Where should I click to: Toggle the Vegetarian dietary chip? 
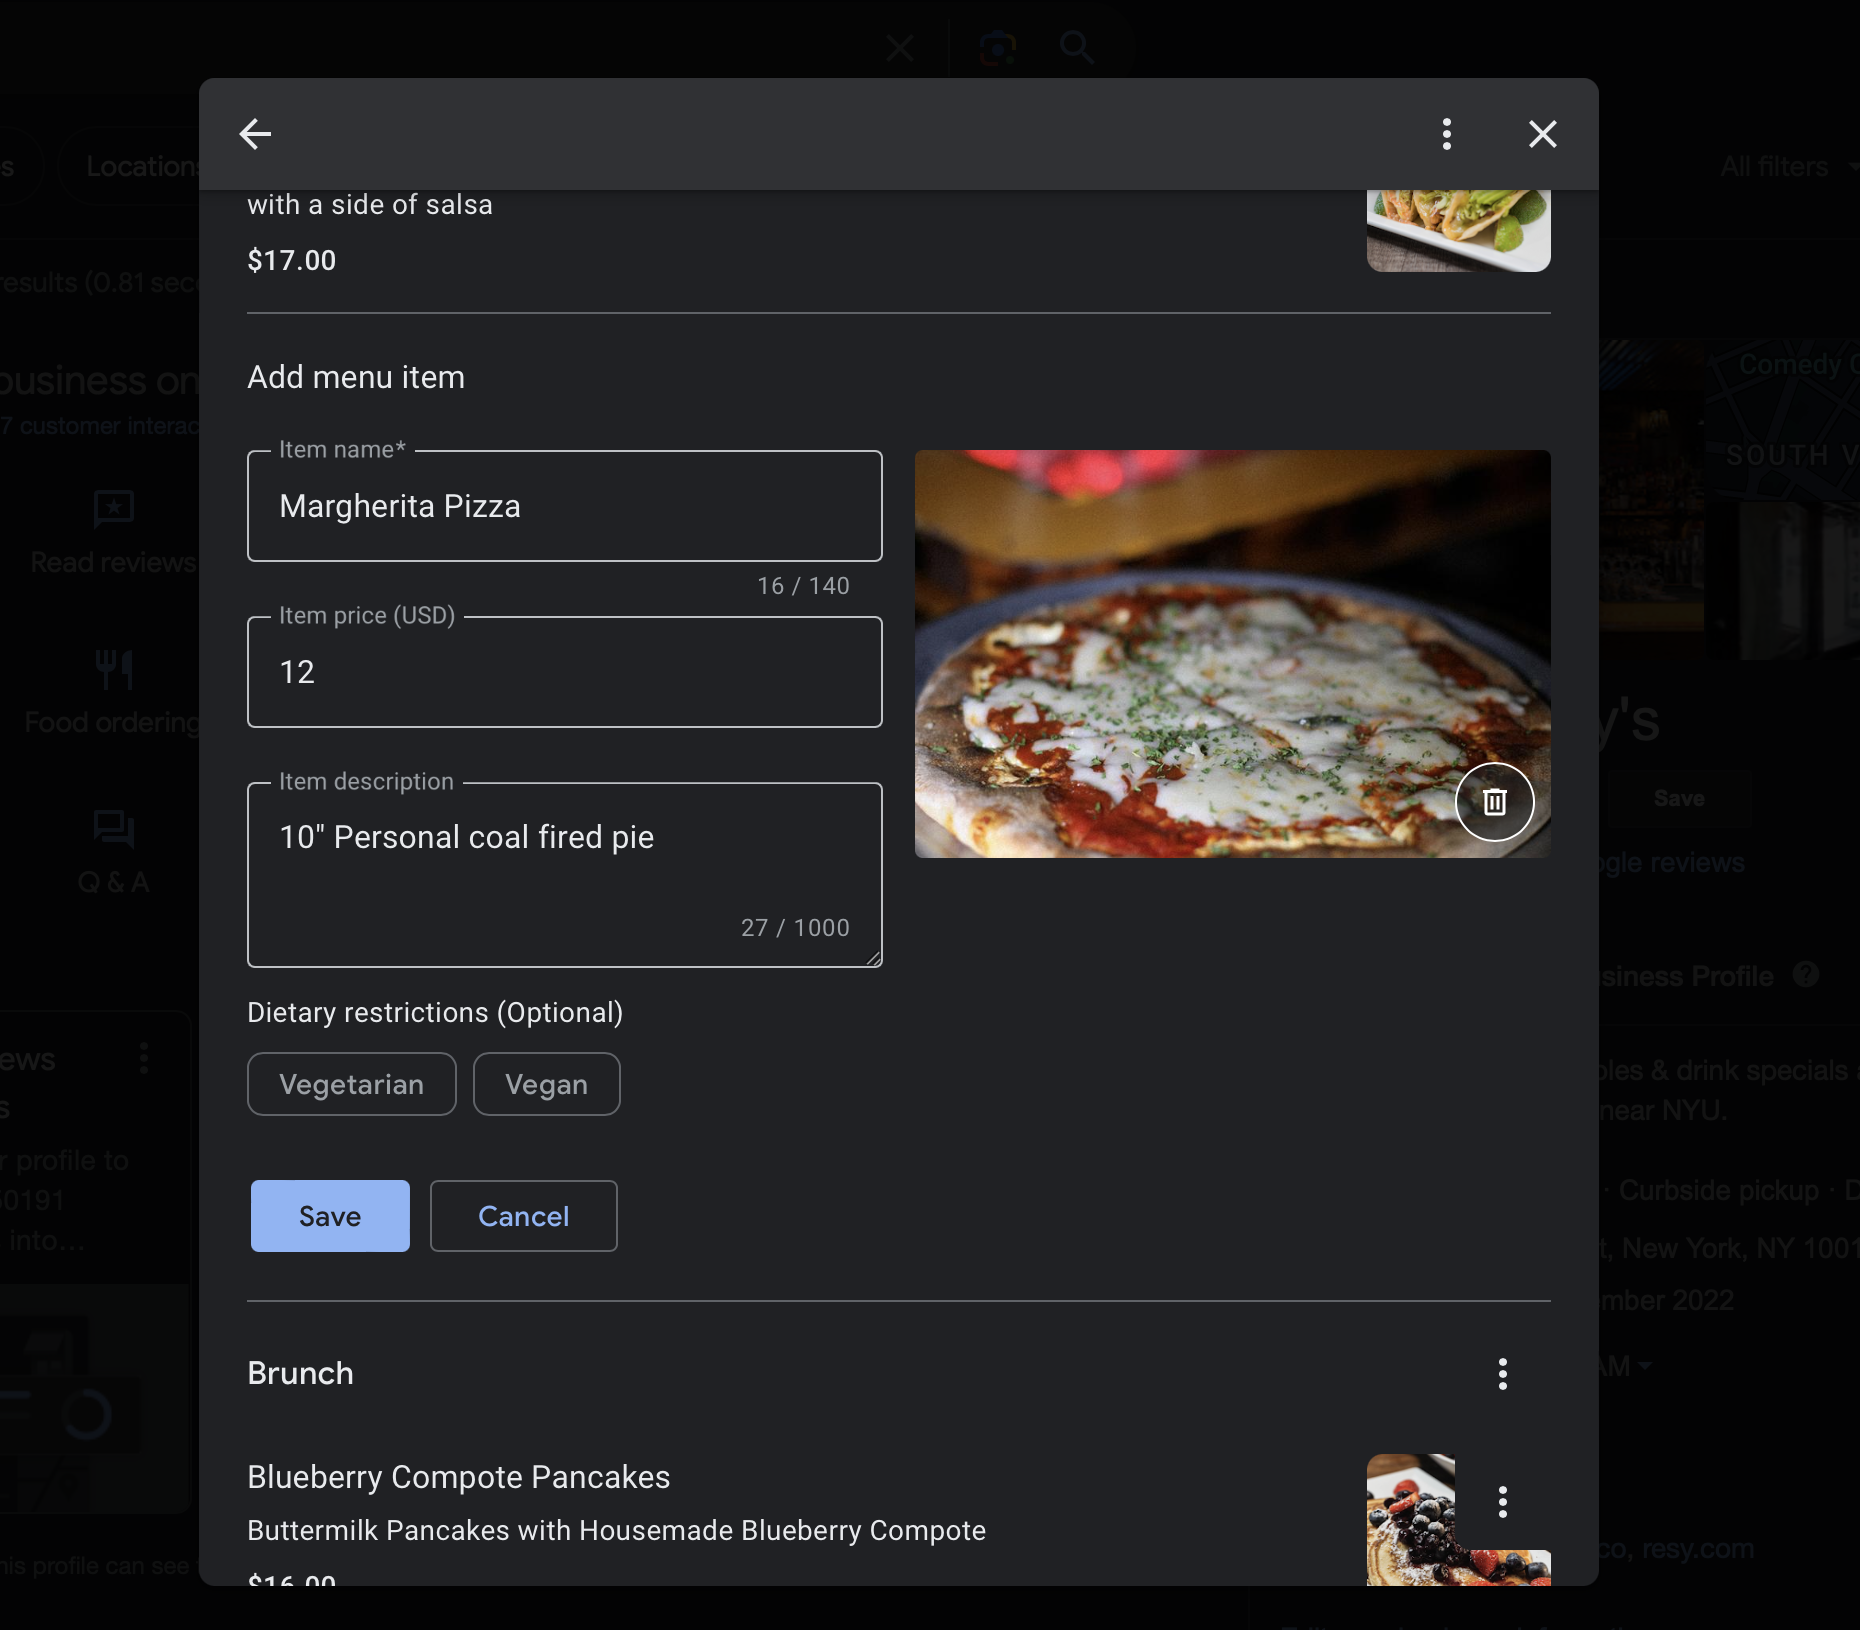(x=351, y=1085)
